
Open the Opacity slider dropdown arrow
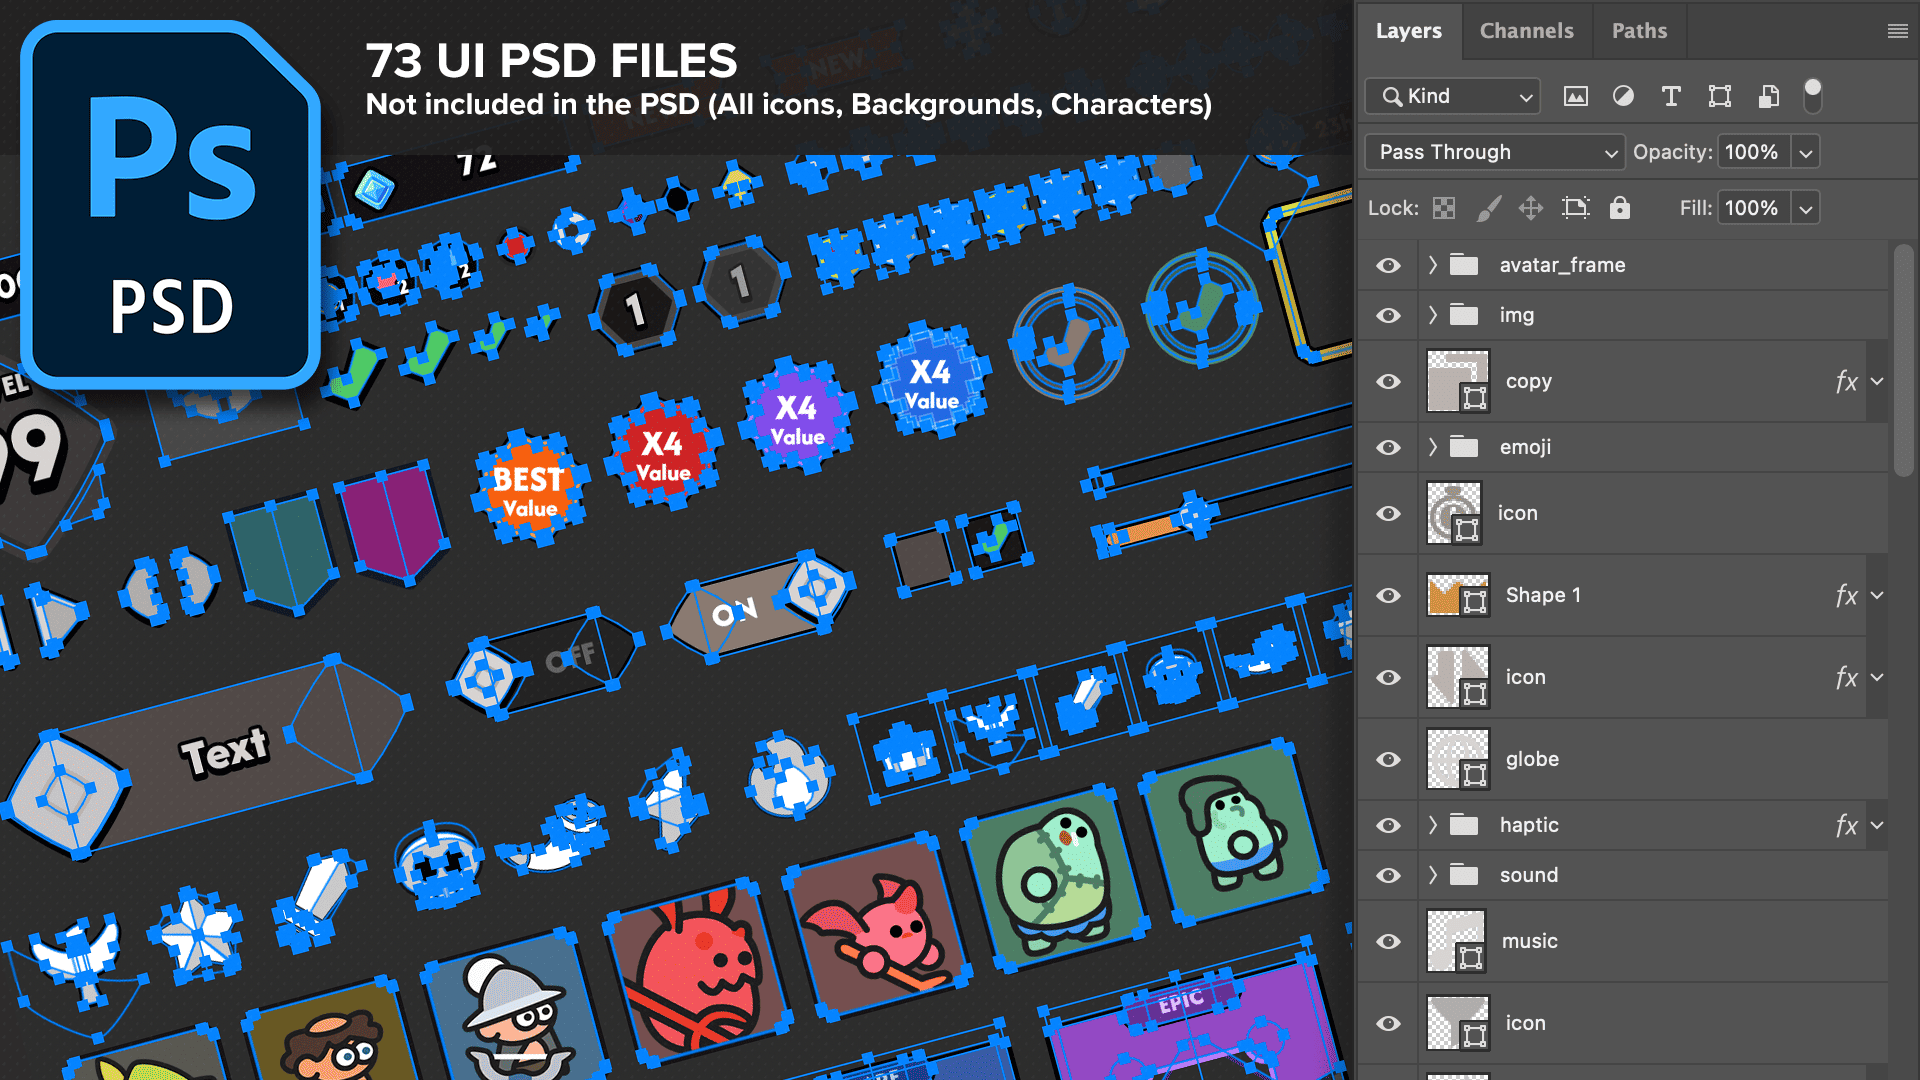pos(1805,153)
